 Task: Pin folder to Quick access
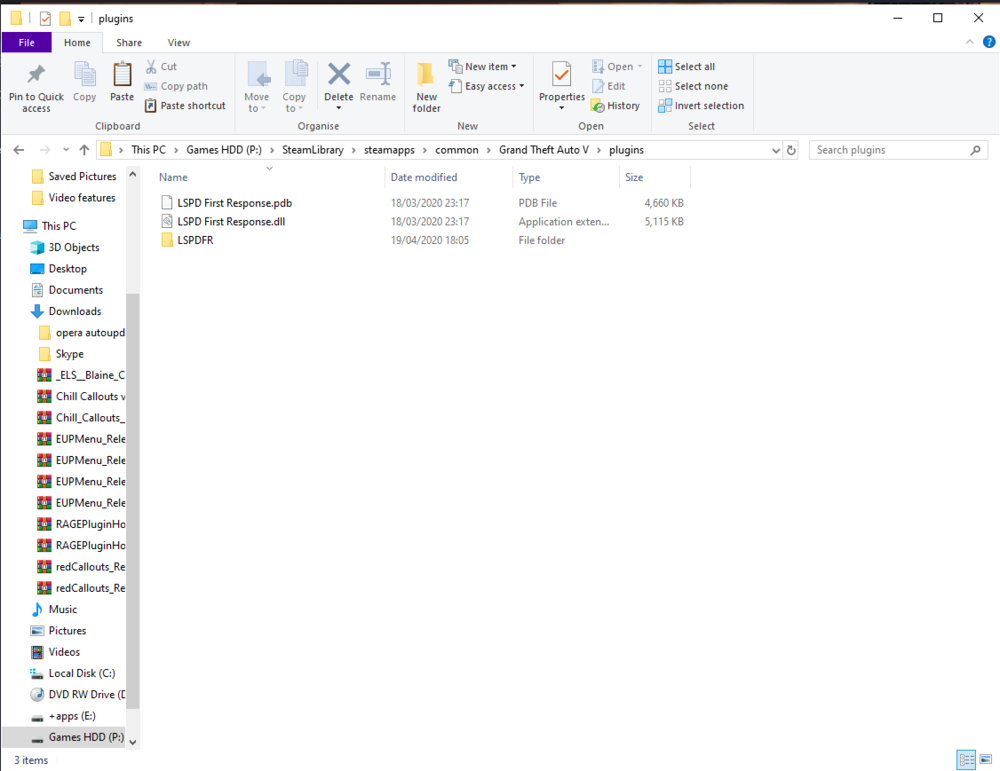(36, 89)
